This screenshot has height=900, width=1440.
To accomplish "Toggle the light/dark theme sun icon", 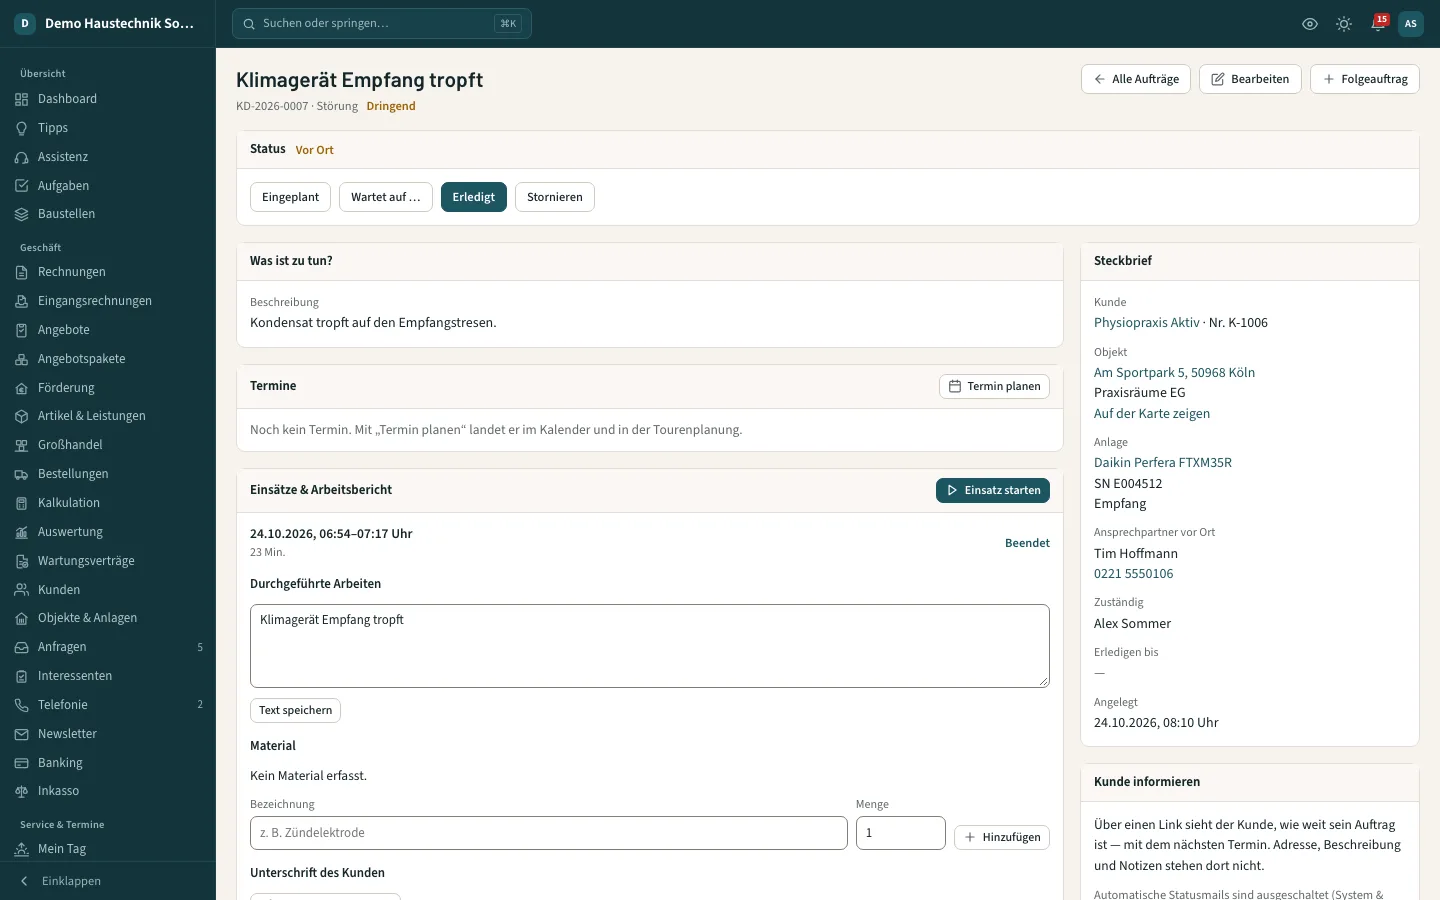I will click(1344, 24).
